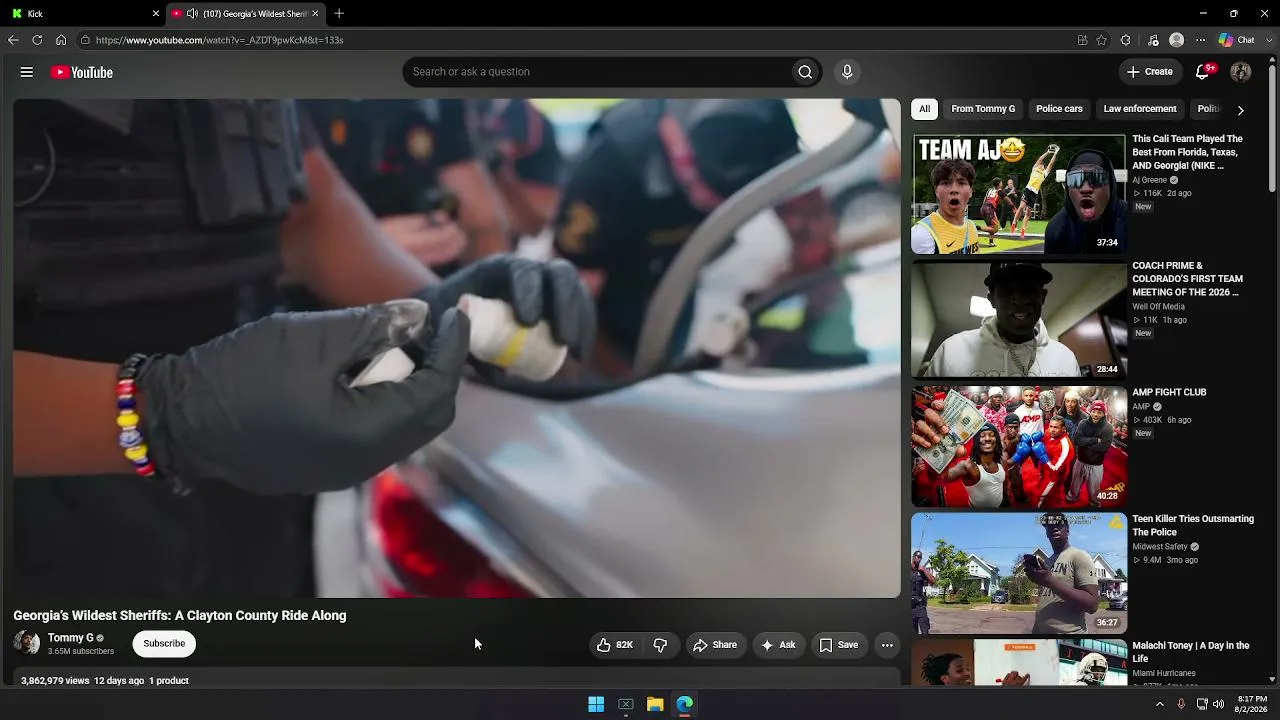Click the Midwest Safety channel name

click(x=1160, y=547)
